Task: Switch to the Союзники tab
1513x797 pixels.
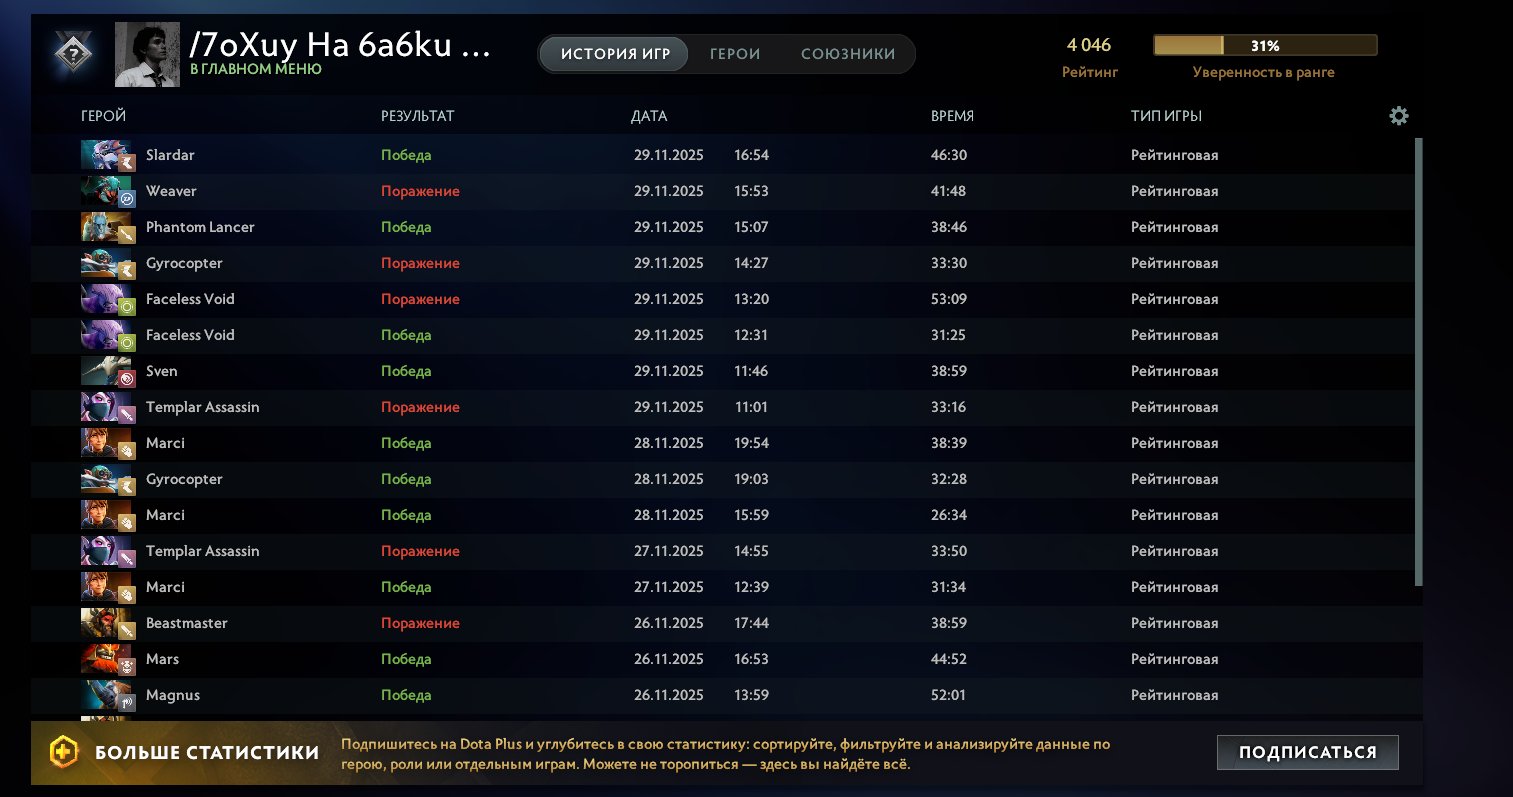Action: (x=847, y=54)
